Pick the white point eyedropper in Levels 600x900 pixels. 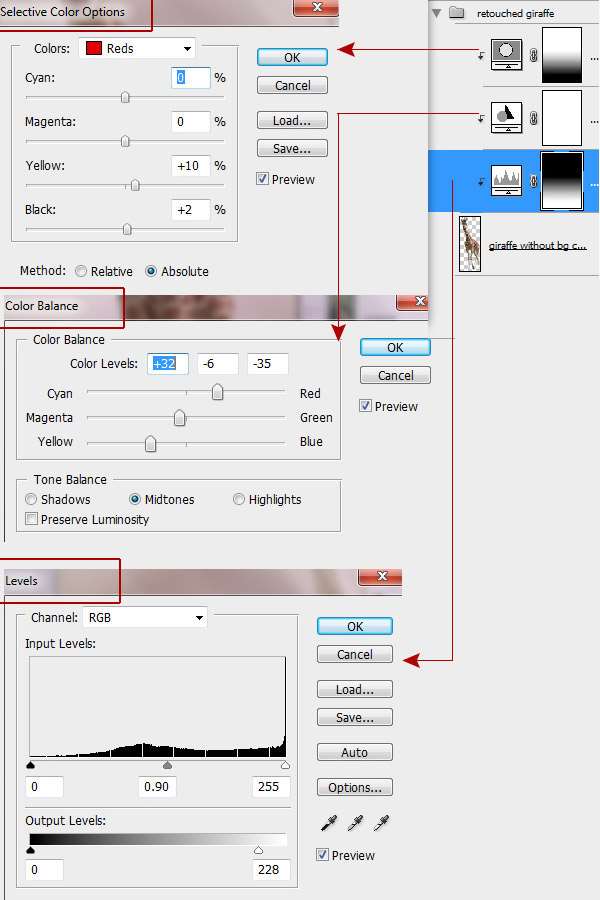(380, 823)
